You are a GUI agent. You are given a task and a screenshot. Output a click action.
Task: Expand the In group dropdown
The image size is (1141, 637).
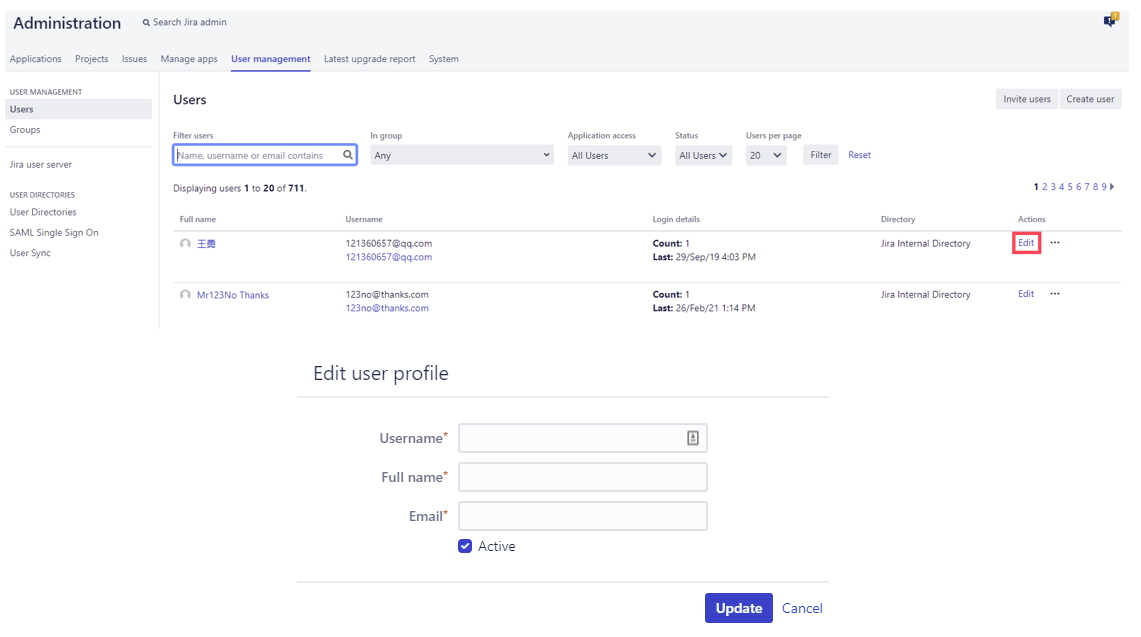point(461,156)
